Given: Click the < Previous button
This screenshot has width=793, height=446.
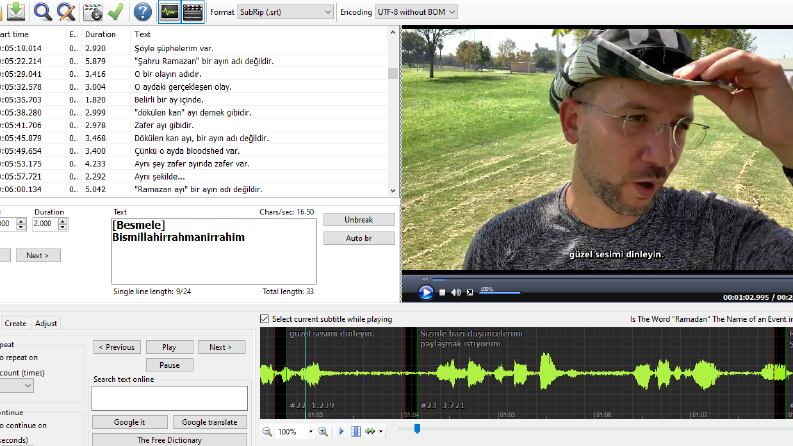Looking at the screenshot, I should (x=117, y=347).
